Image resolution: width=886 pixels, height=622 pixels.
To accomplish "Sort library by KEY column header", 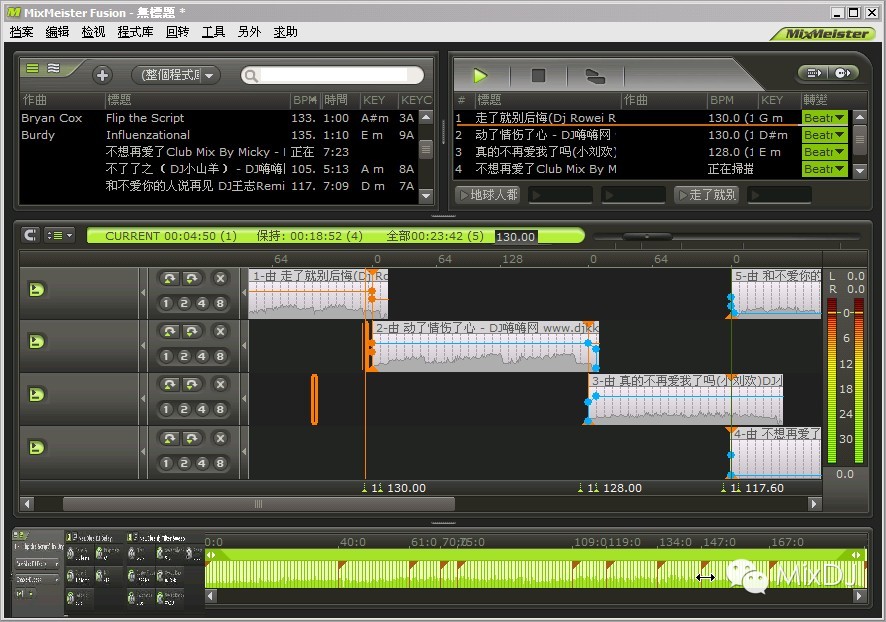I will point(377,100).
